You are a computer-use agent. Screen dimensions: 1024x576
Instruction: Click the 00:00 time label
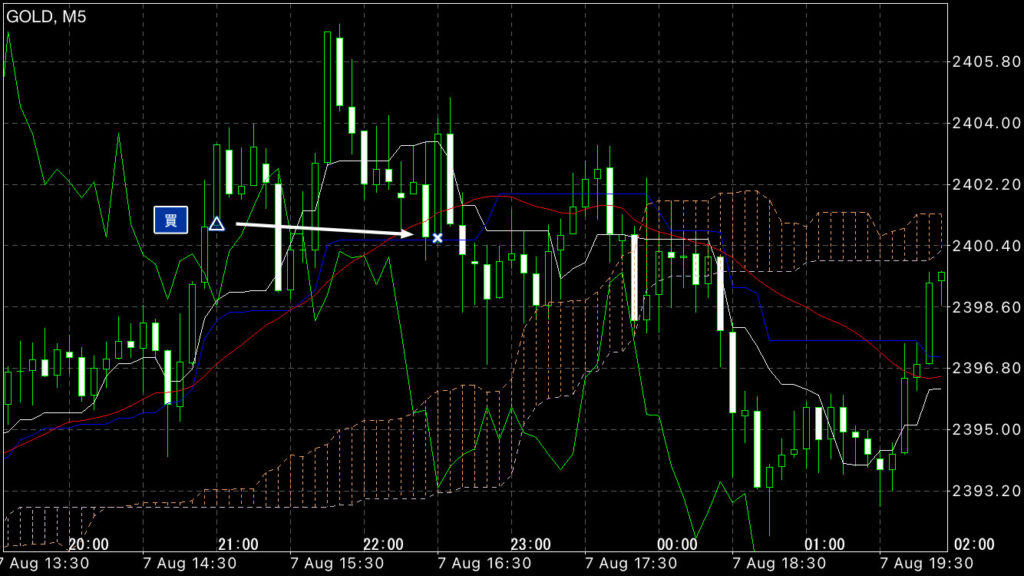tap(677, 544)
